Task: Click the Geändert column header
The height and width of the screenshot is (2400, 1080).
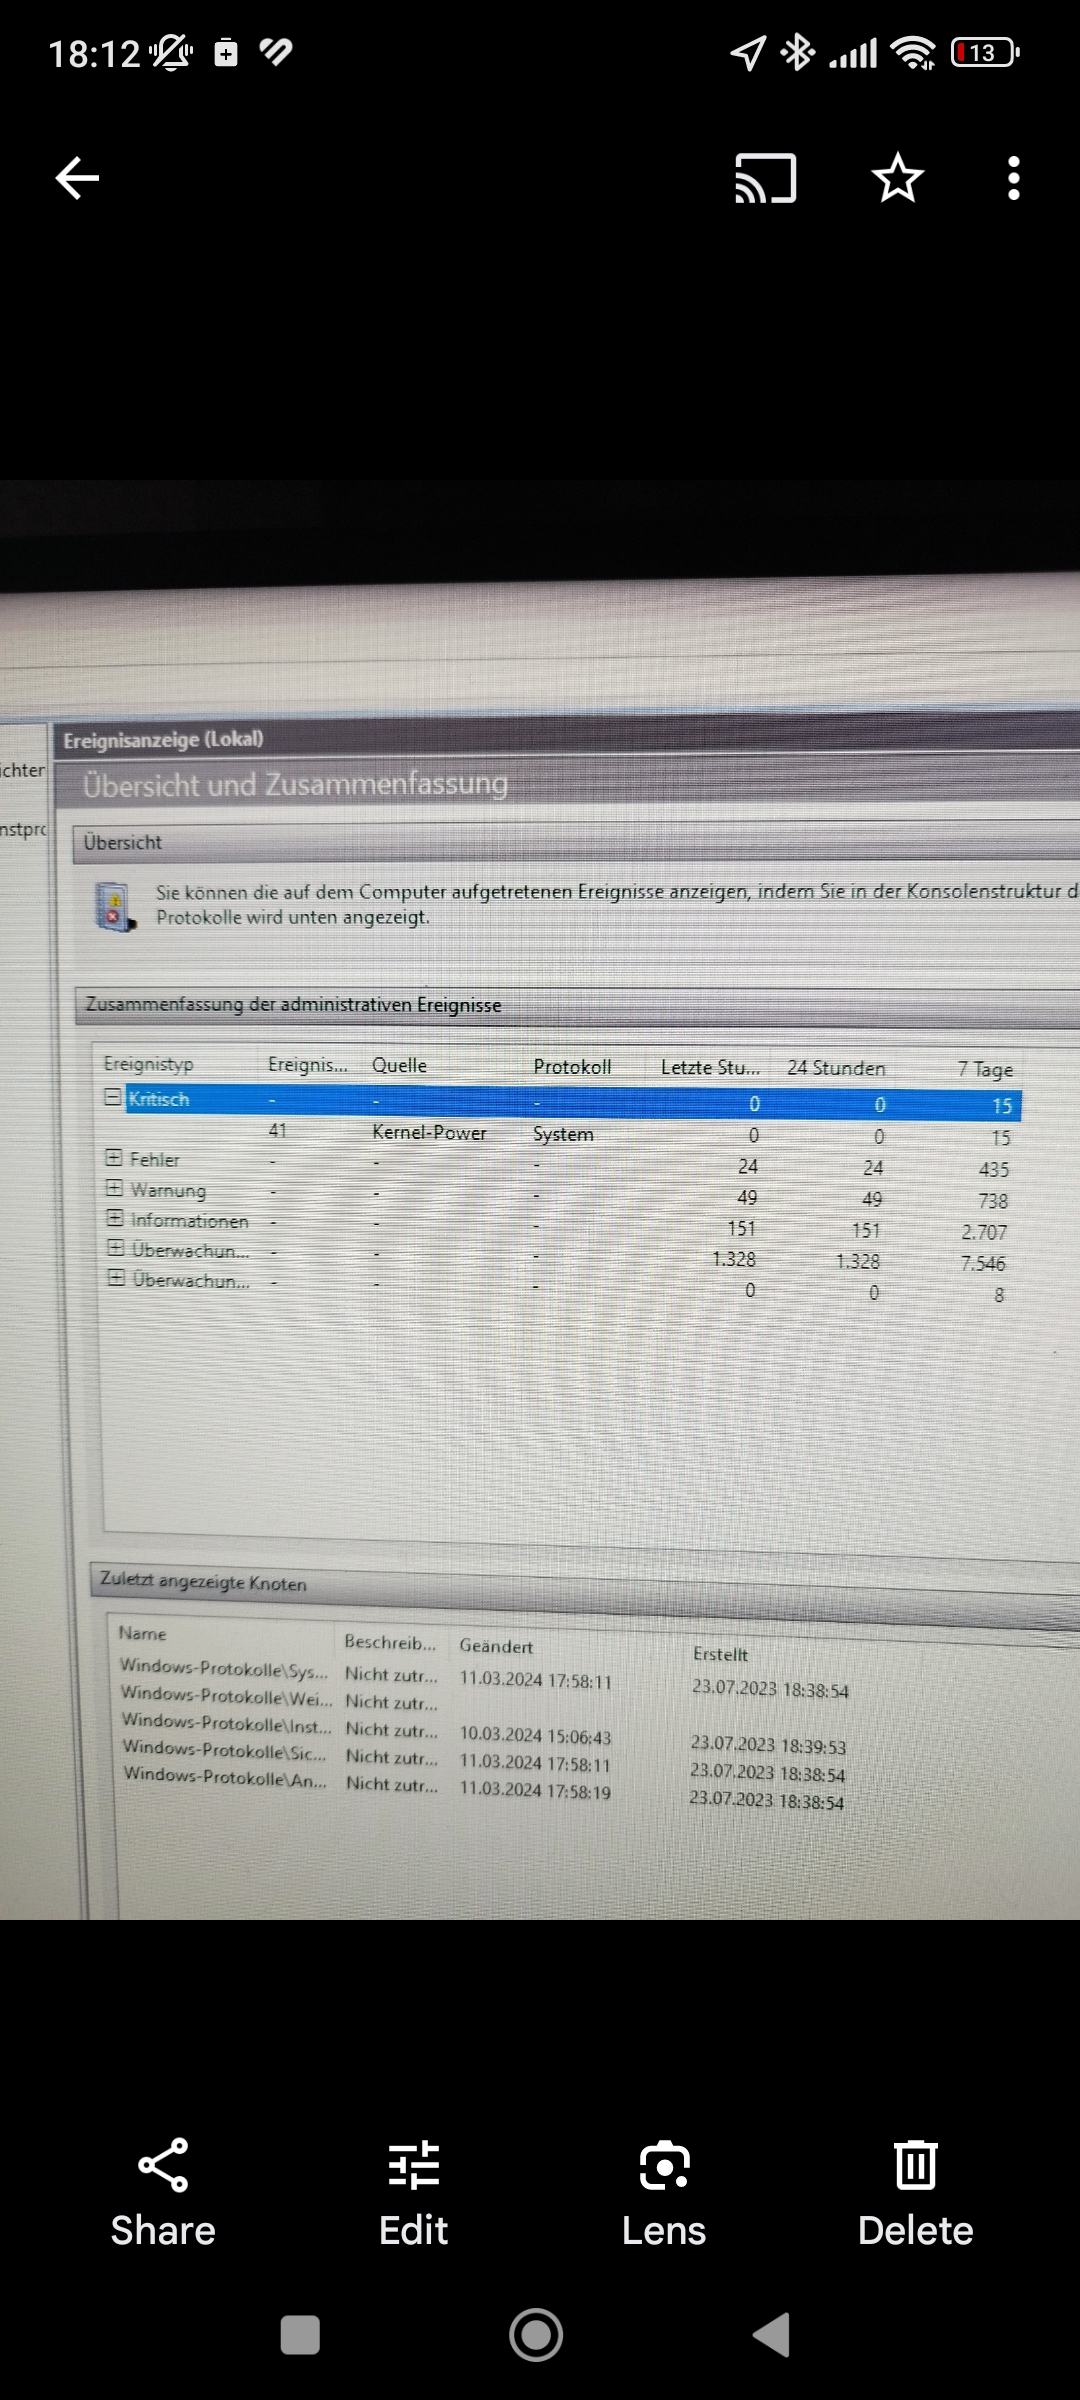Action: pos(496,1646)
